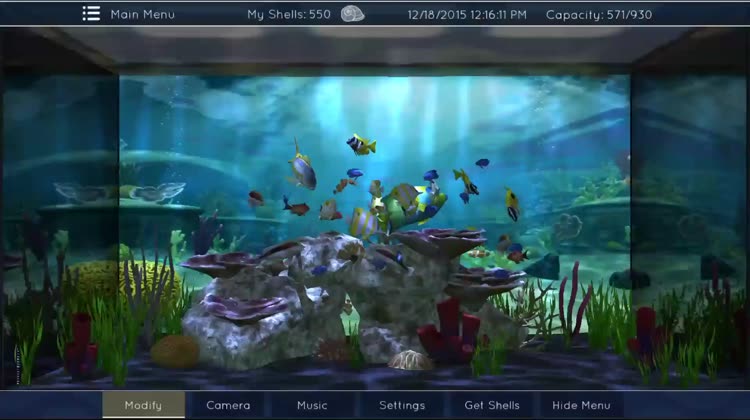Click Hide Menu button

tap(581, 405)
